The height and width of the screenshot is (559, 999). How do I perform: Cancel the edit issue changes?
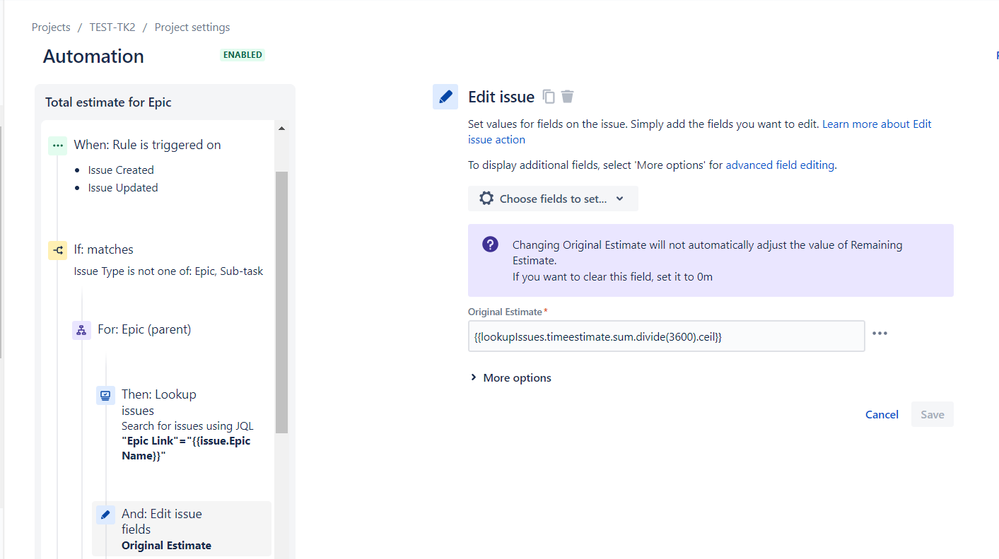[881, 415]
